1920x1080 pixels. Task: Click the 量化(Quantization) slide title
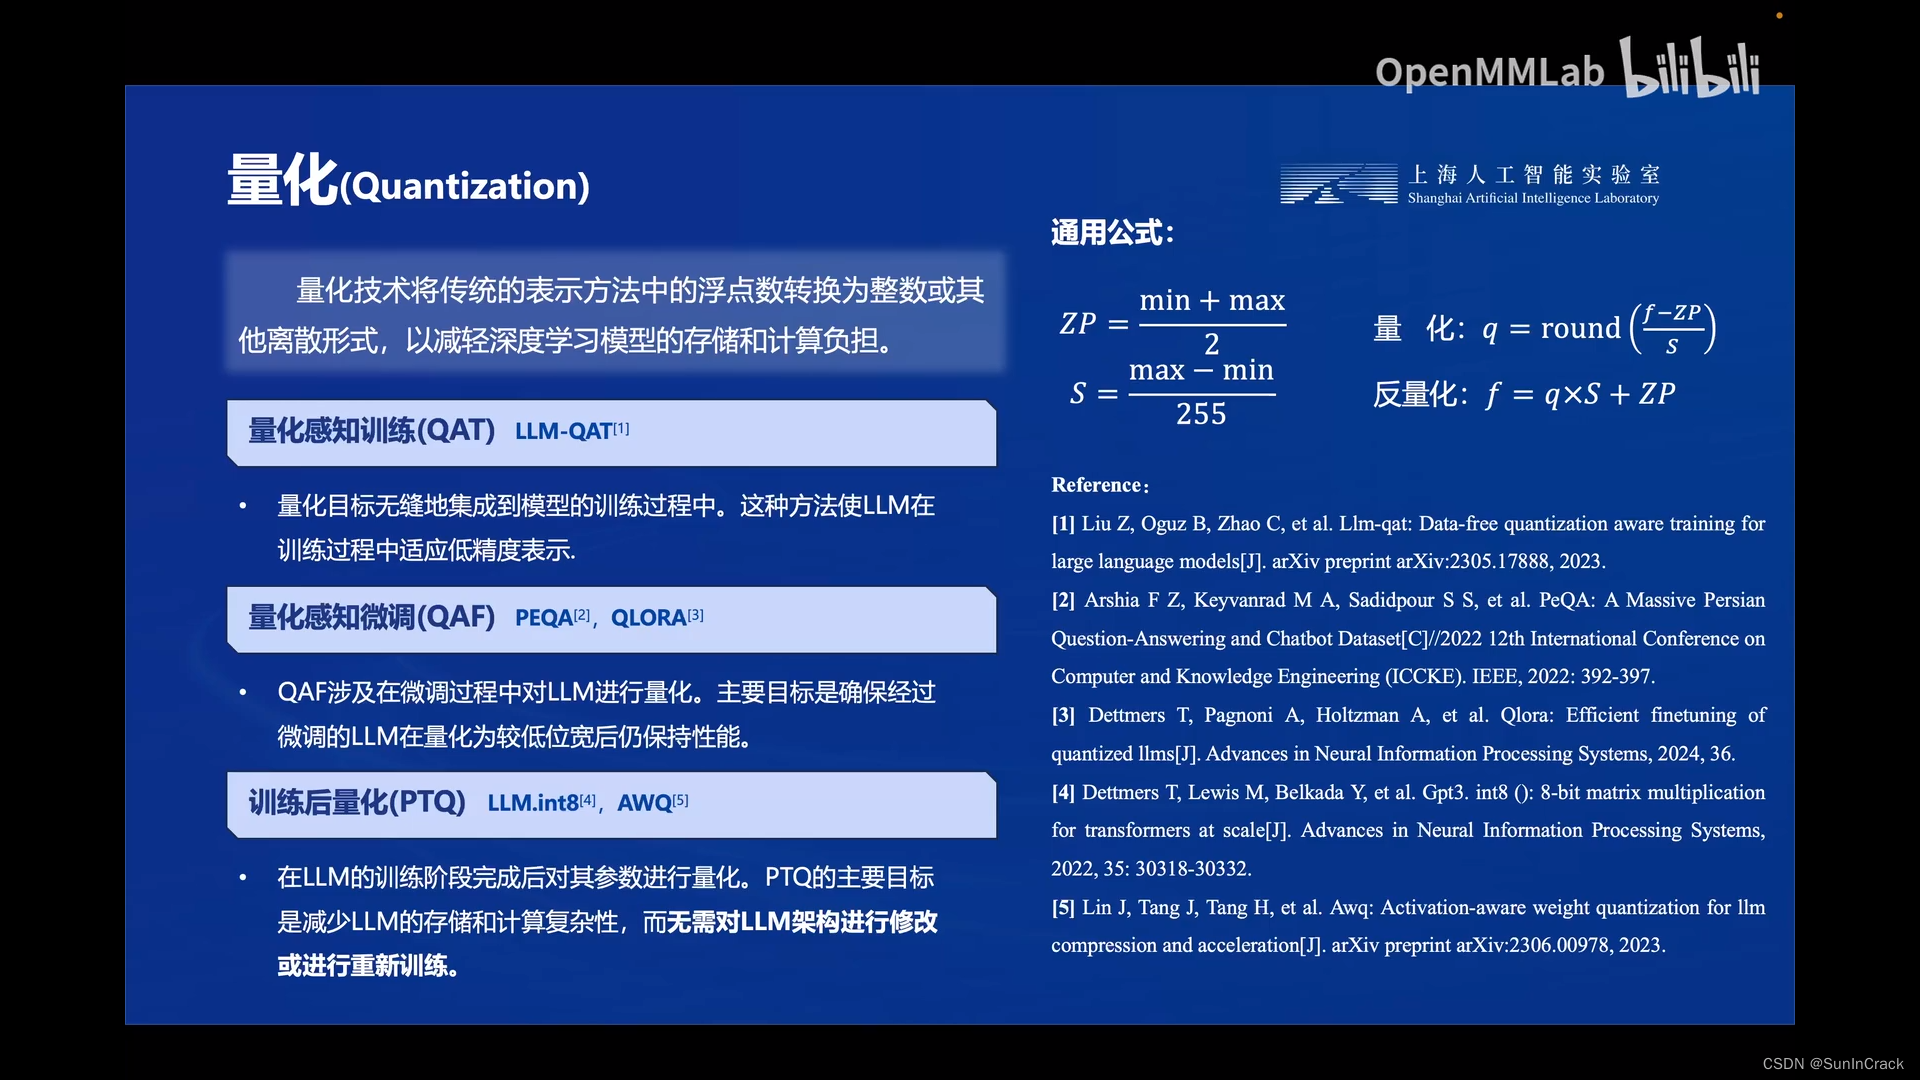pos(408,182)
